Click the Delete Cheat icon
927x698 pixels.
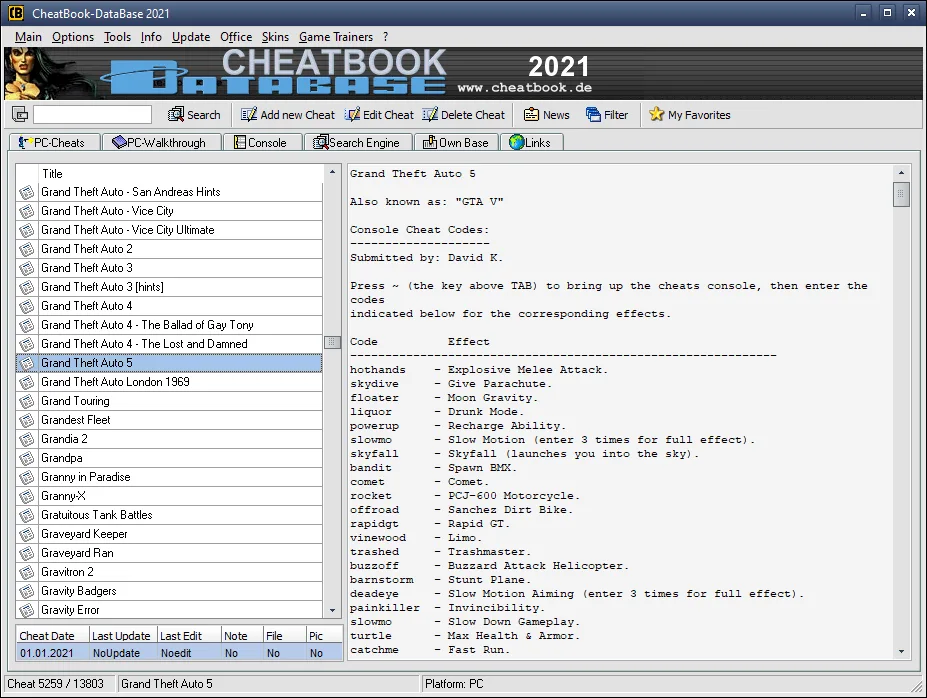click(x=430, y=114)
